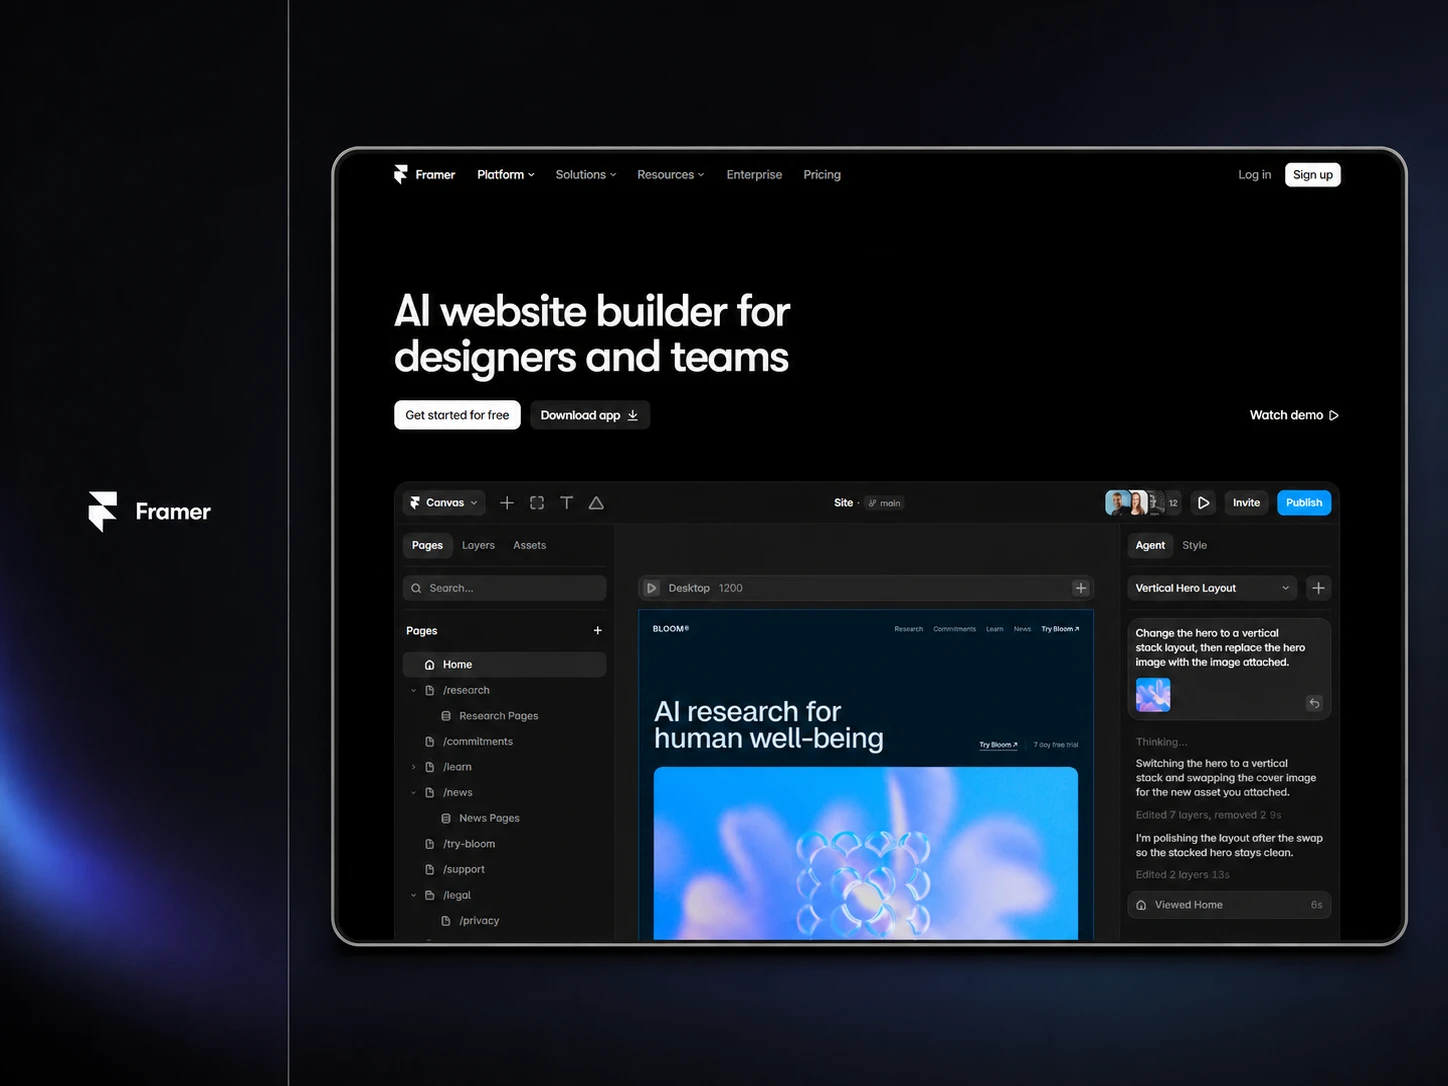Click the Invite button
Viewport: 1448px width, 1086px height.
(x=1246, y=503)
